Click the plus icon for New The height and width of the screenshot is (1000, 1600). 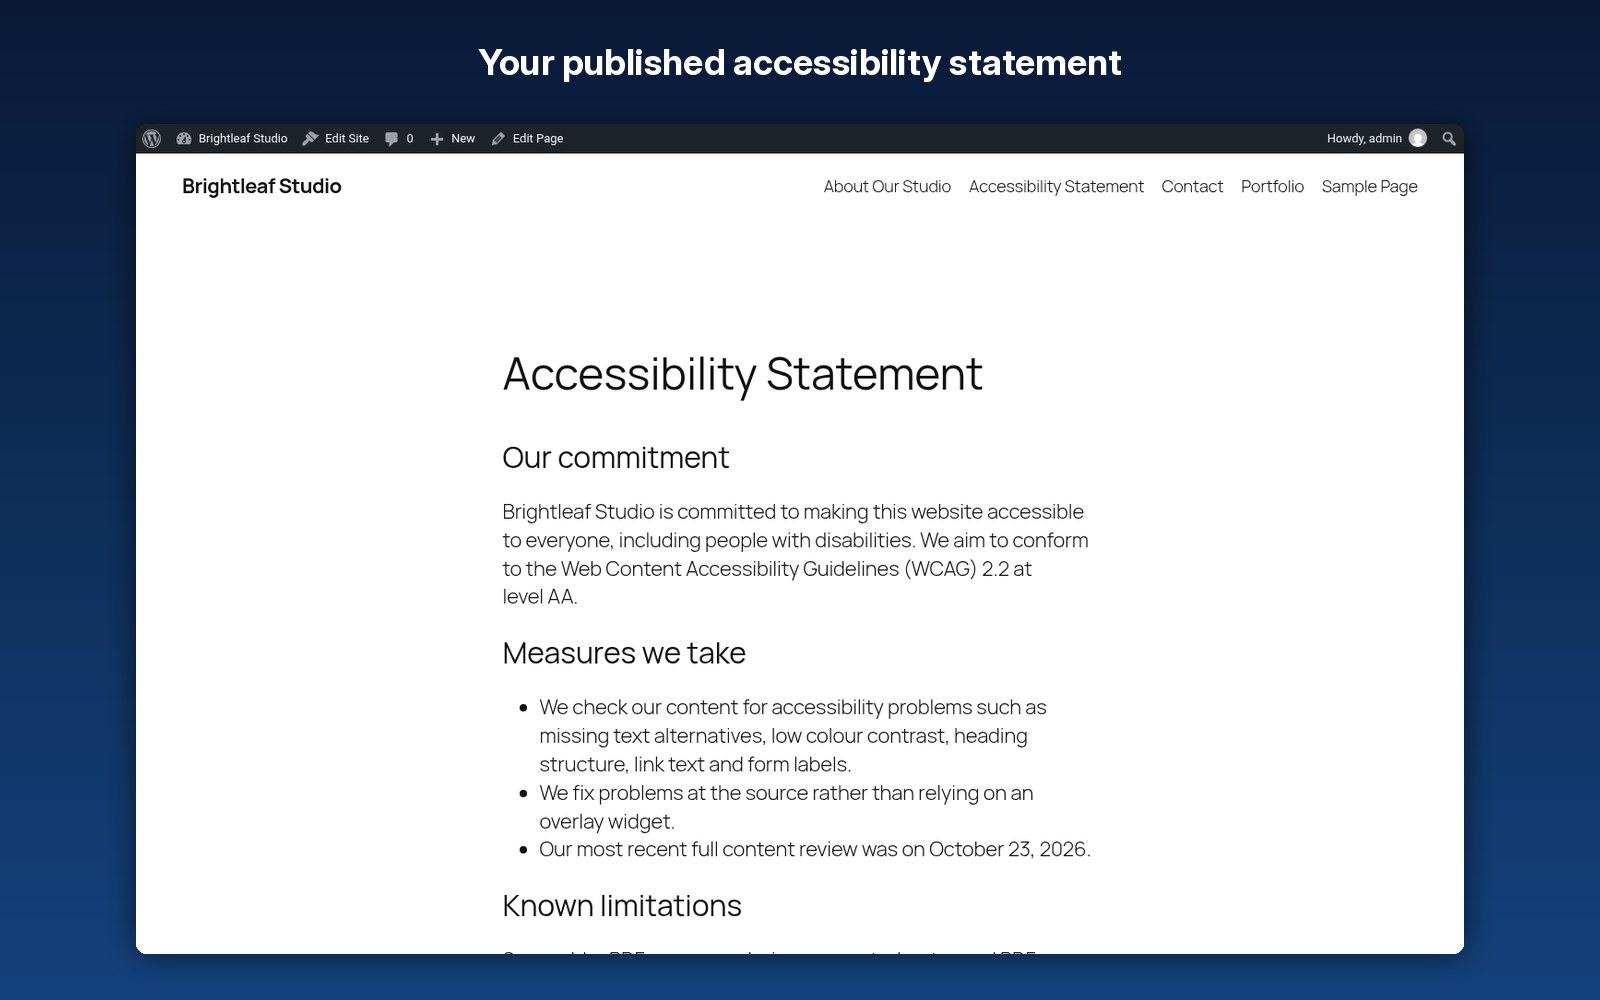(x=437, y=139)
